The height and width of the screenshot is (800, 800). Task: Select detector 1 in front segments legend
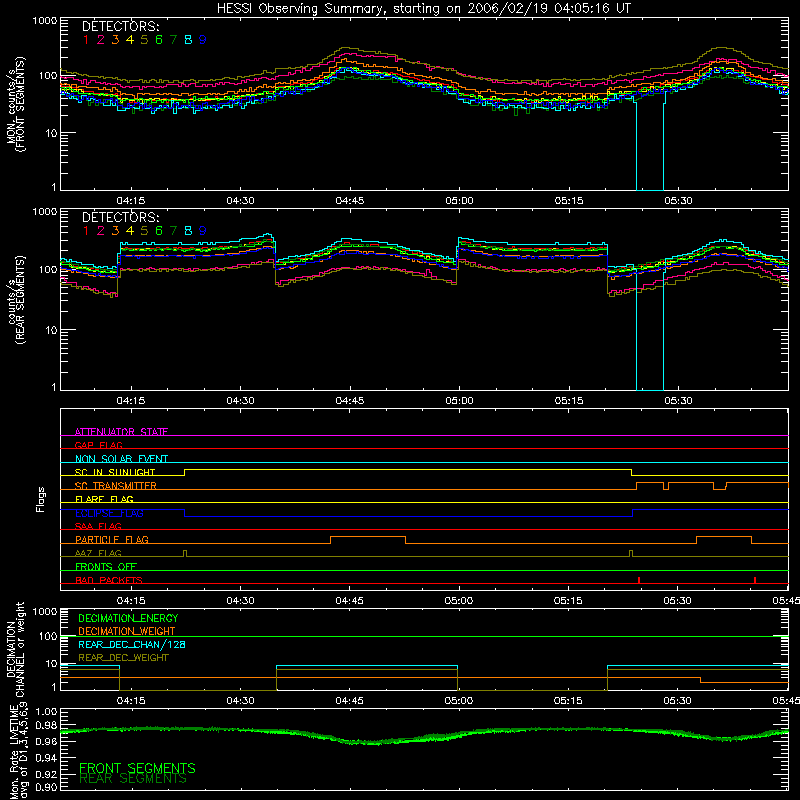tap(86, 40)
